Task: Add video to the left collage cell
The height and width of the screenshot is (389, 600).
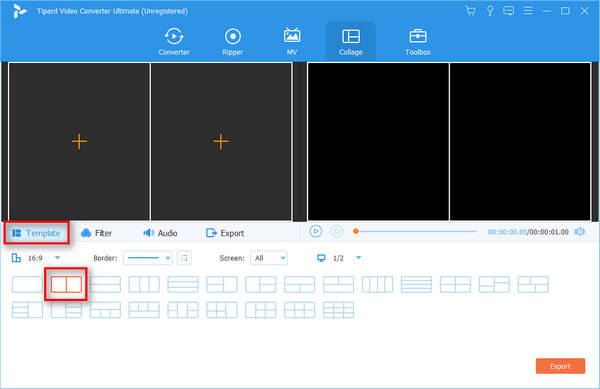Action: tap(79, 142)
